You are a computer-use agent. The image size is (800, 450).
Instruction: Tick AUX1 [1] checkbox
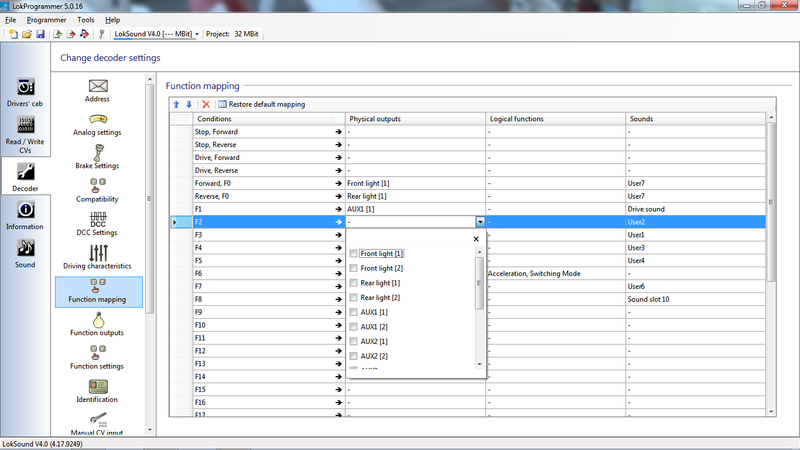pos(354,312)
